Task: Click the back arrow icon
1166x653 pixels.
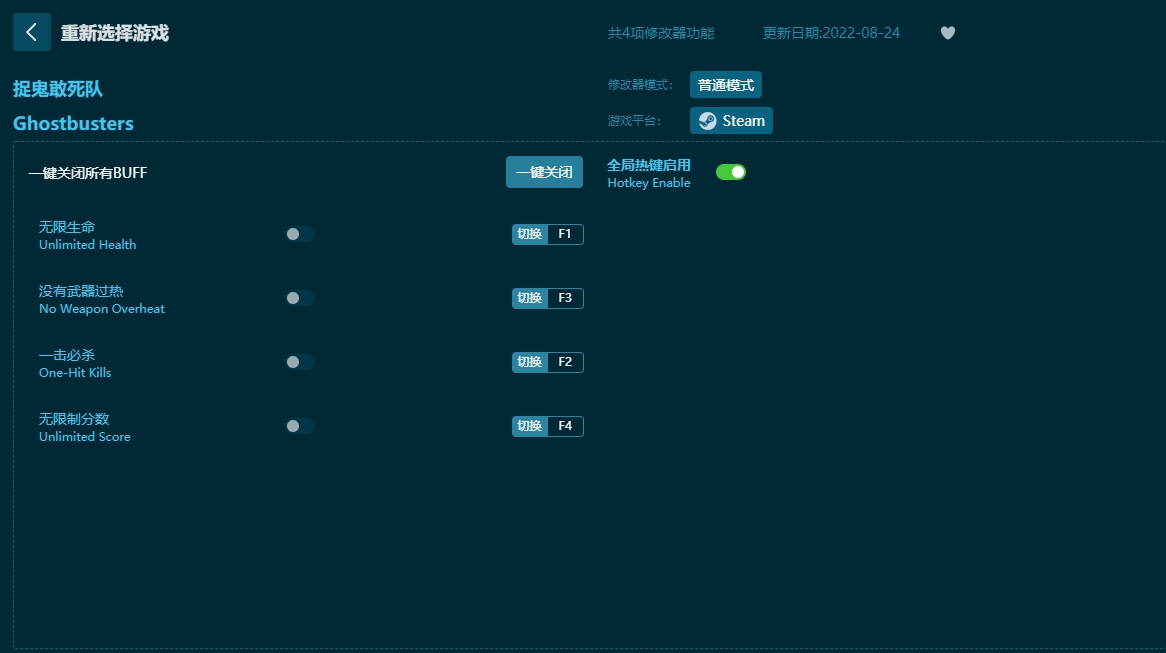Action: click(x=32, y=32)
